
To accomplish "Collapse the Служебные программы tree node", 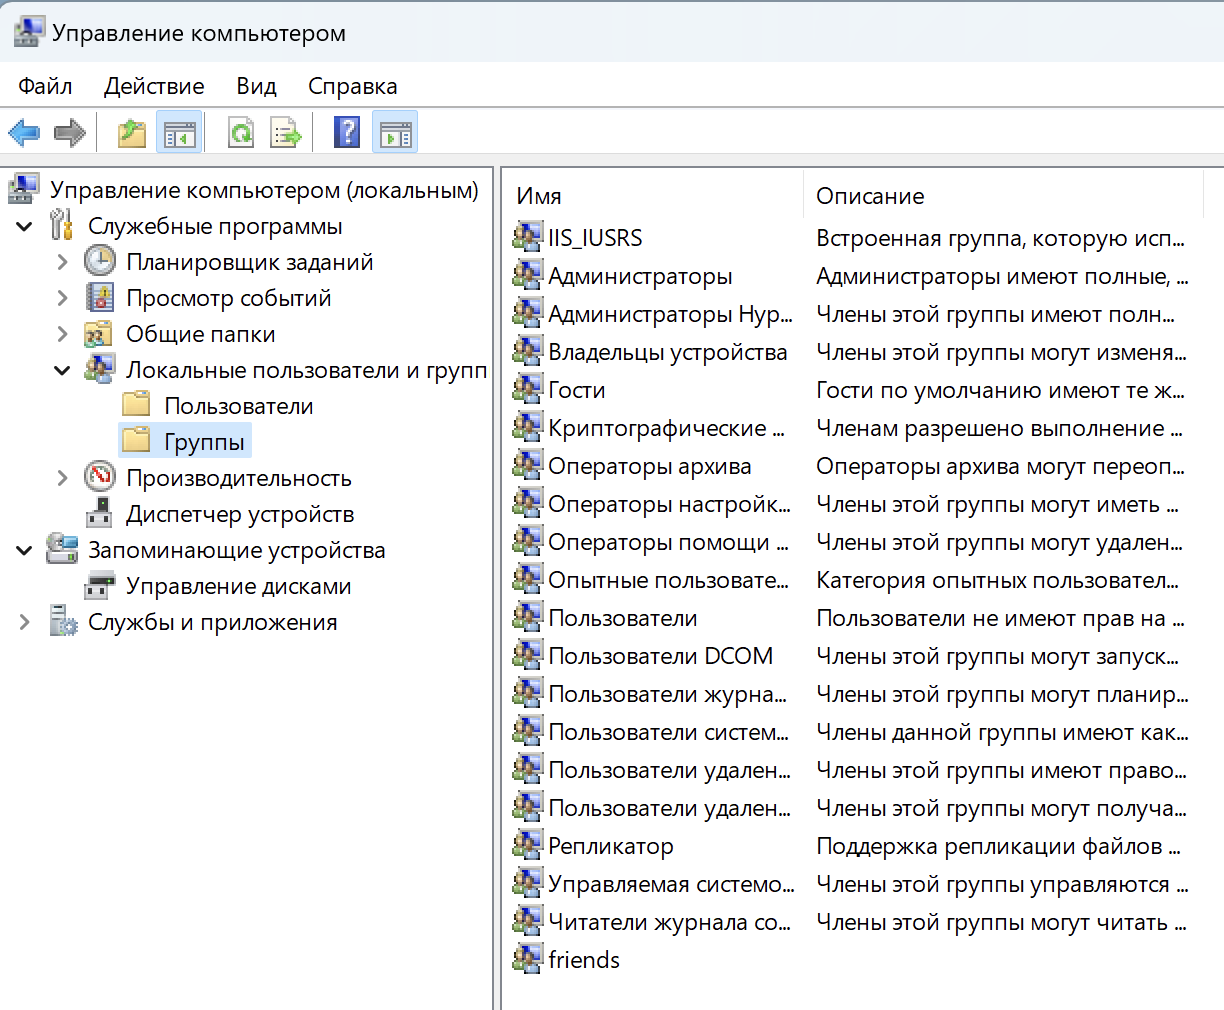I will (x=25, y=227).
